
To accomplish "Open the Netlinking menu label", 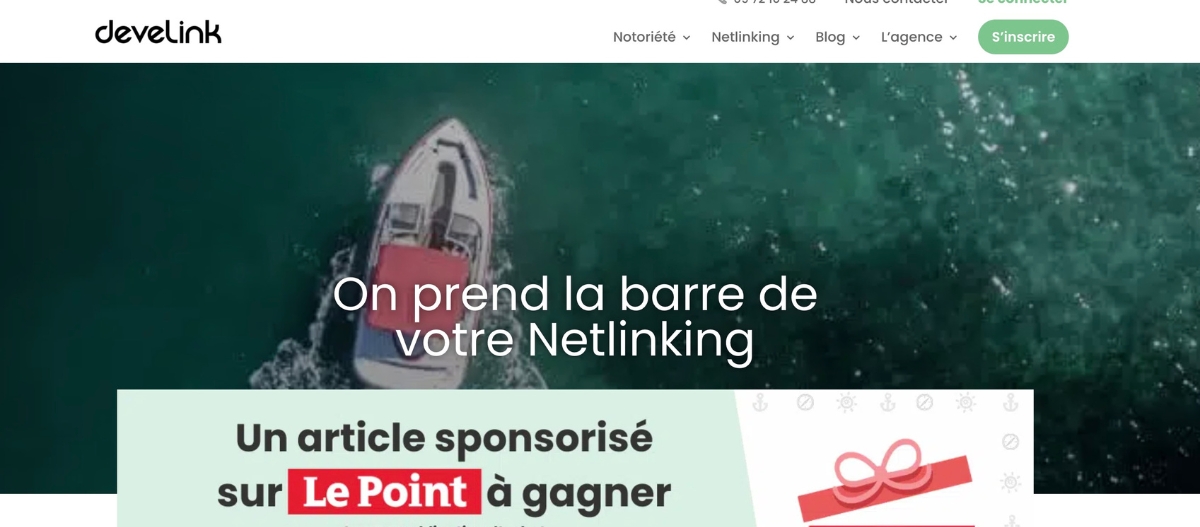I will pos(745,37).
